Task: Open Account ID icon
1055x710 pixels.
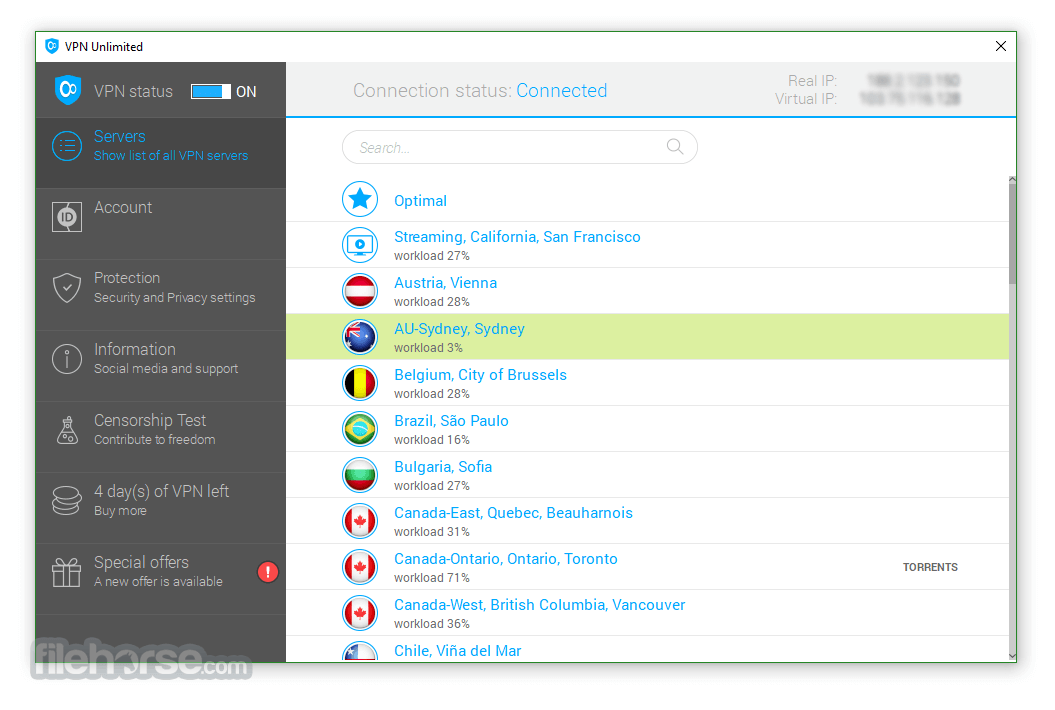Action: [67, 217]
